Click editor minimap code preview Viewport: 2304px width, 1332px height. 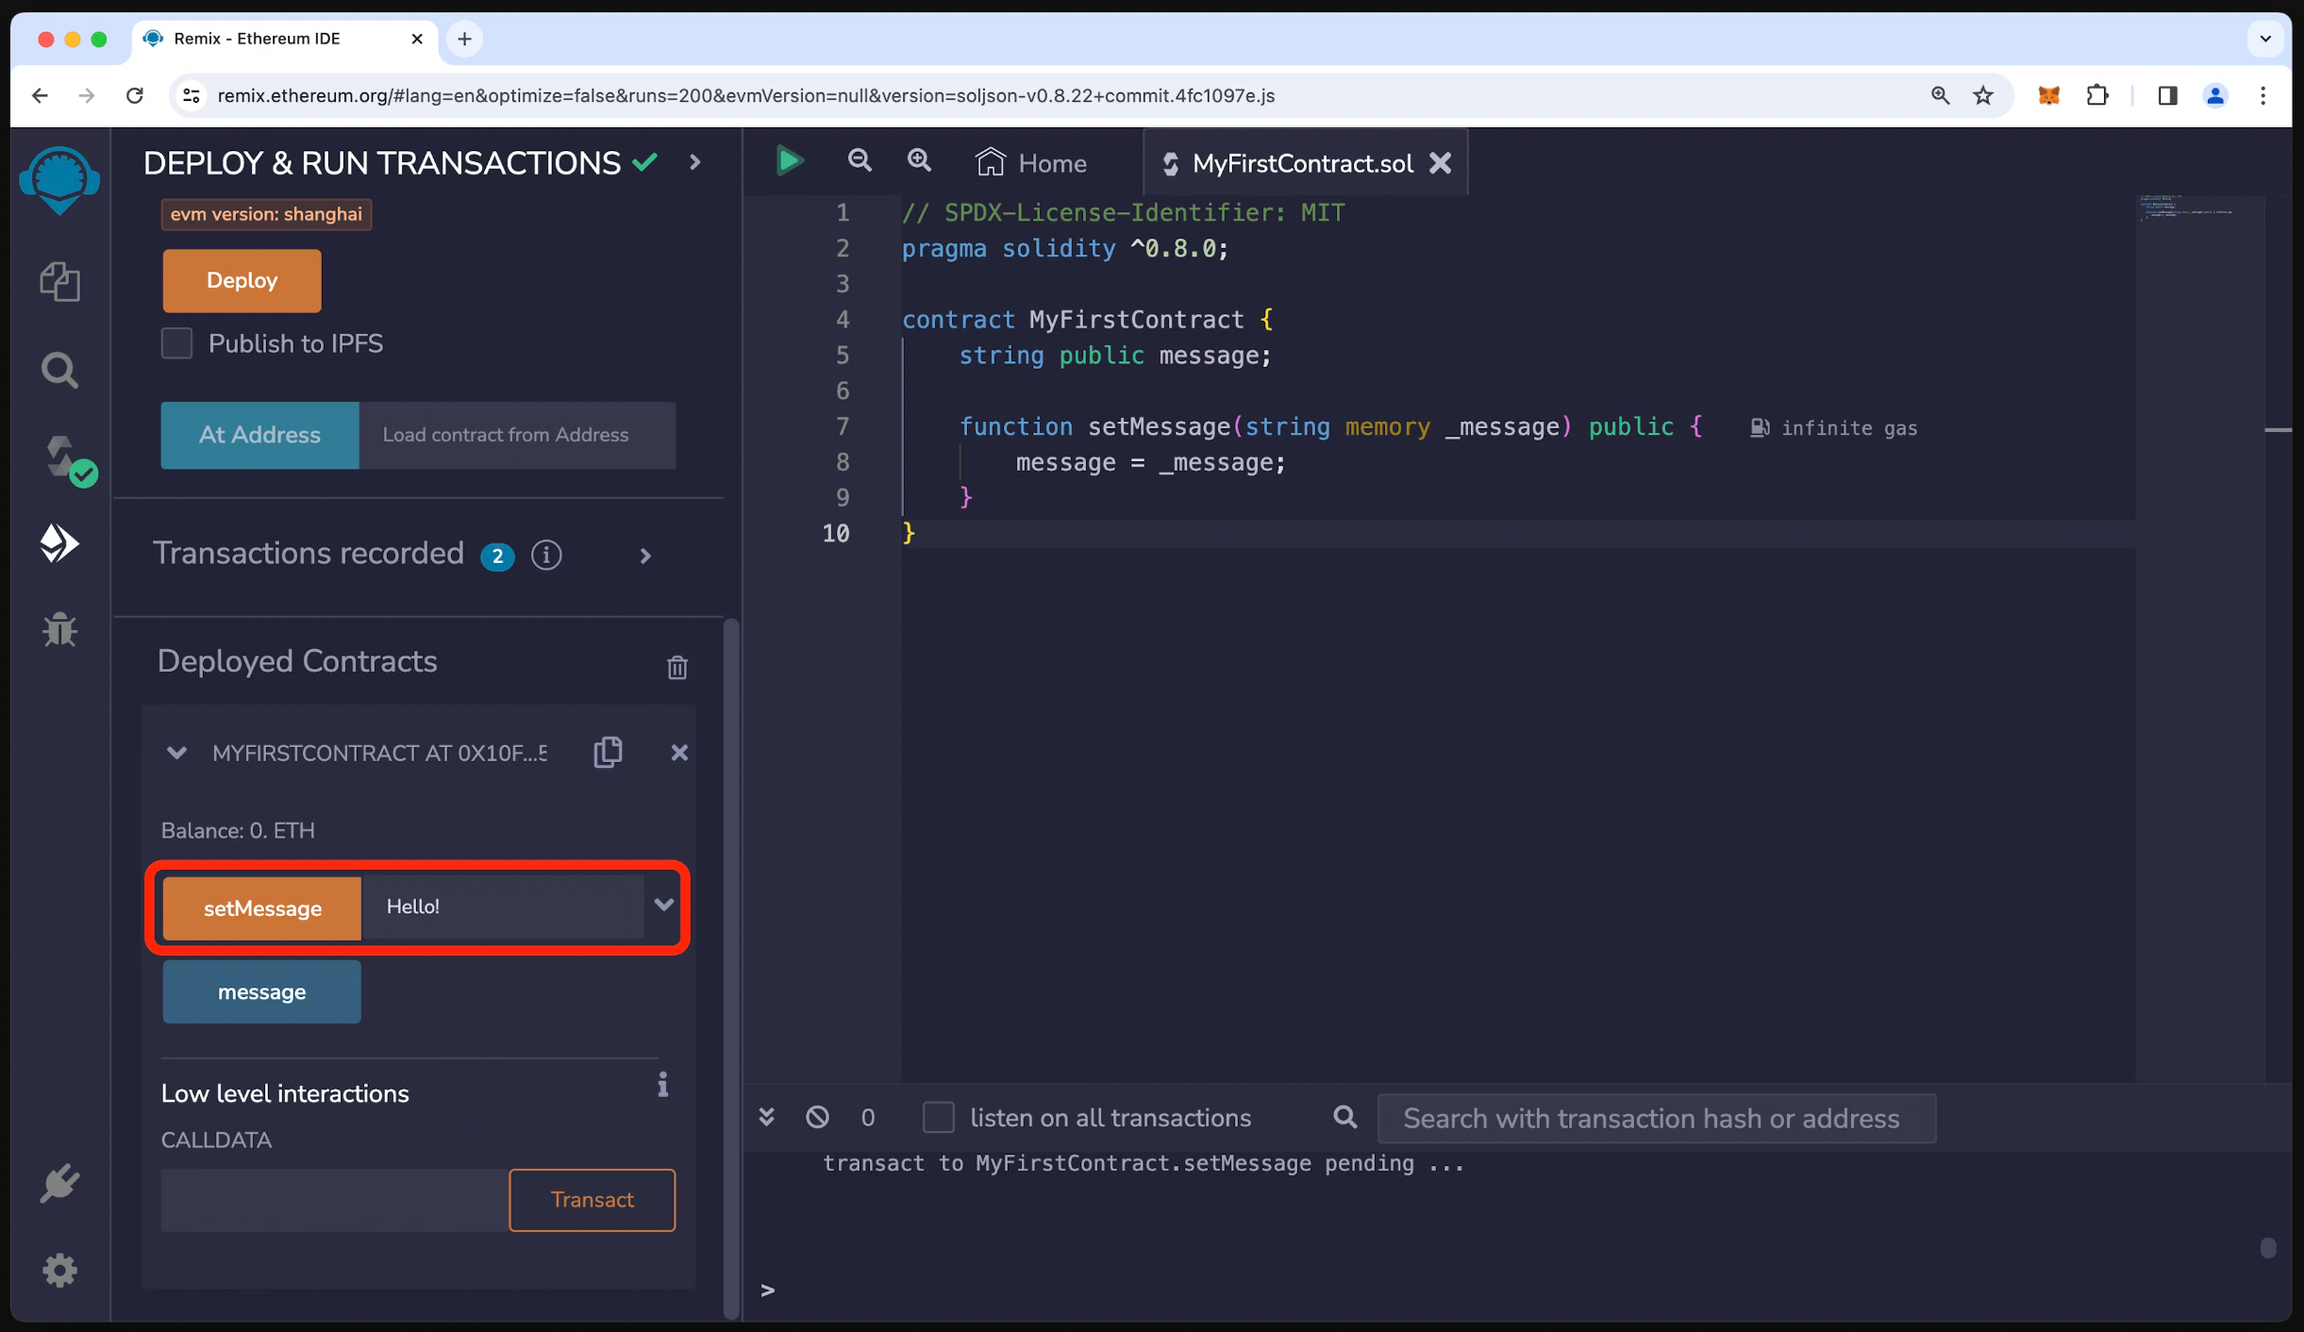coord(2186,208)
